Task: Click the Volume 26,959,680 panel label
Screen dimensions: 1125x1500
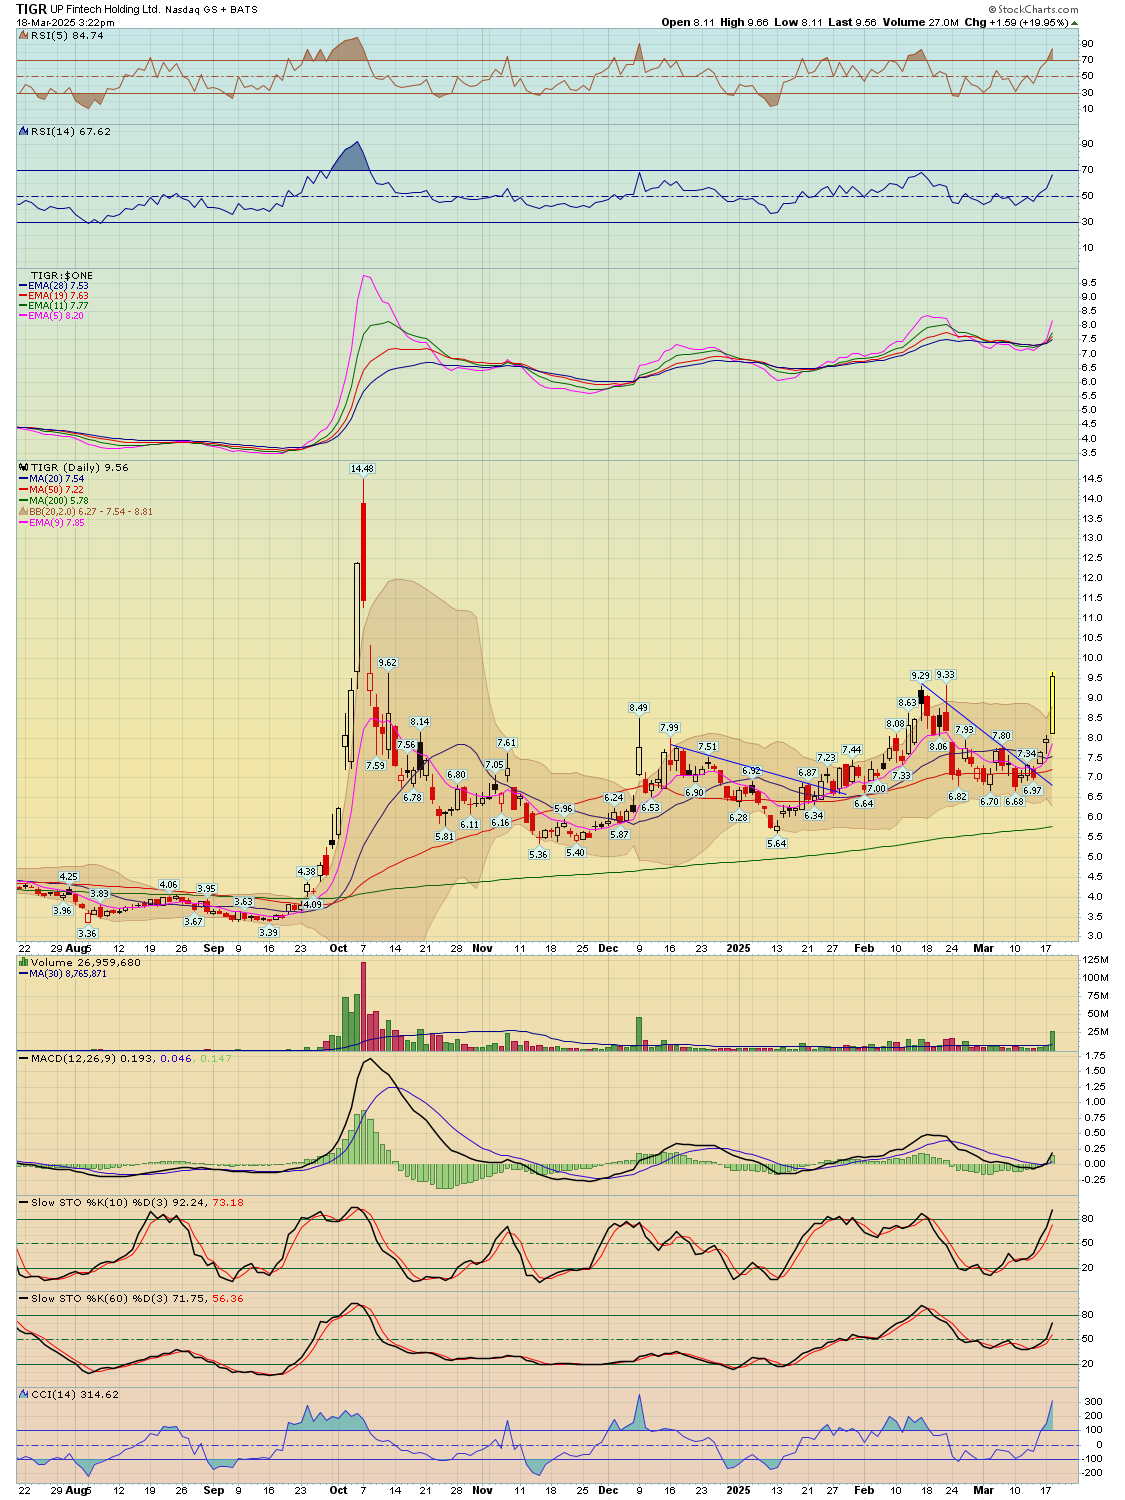Action: tap(86, 962)
